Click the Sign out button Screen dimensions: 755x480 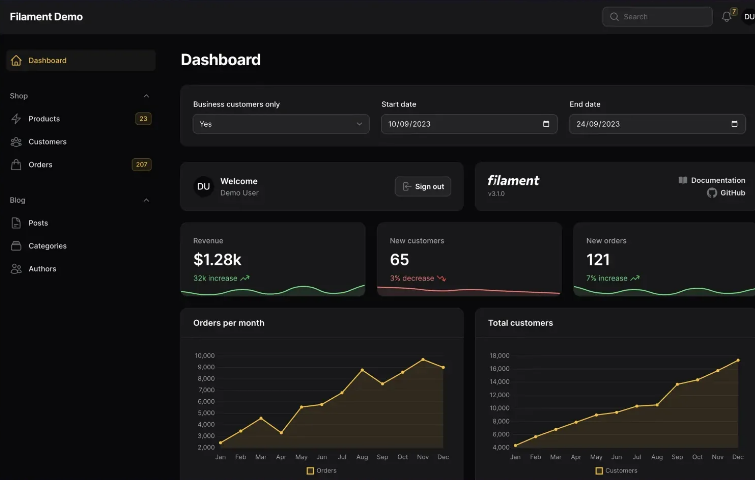423,186
